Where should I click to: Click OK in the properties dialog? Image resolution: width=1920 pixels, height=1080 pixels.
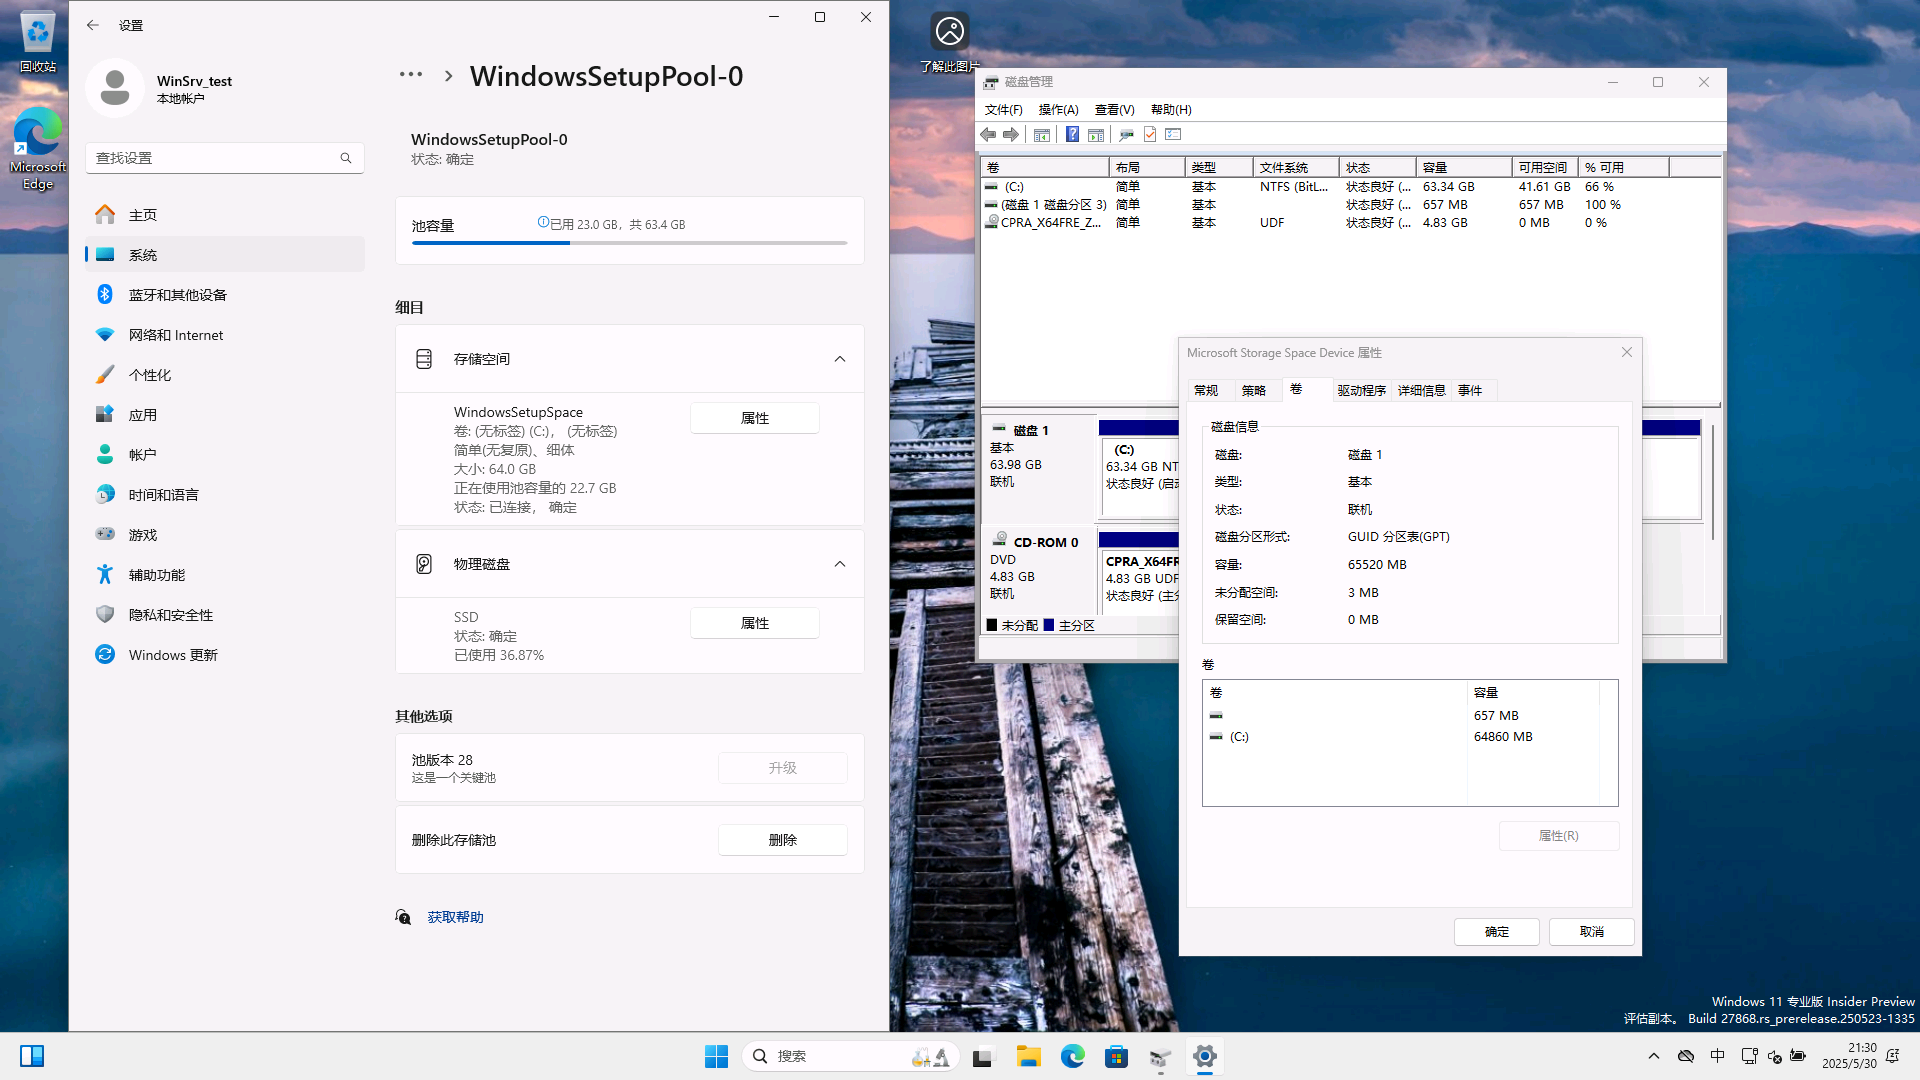(1497, 932)
